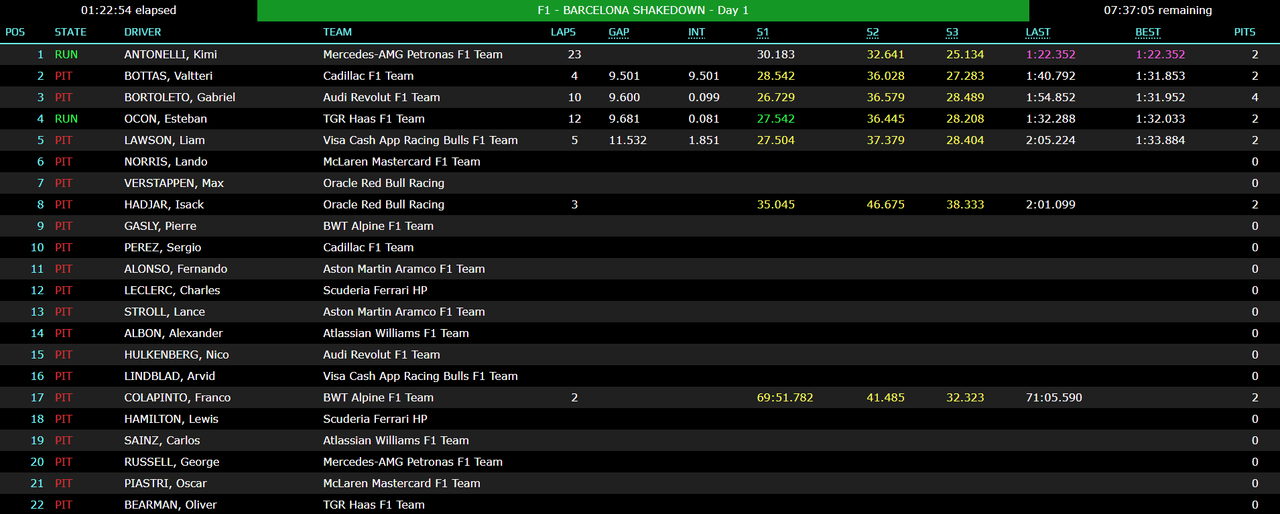Click Antonelli's lap count 23
The width and height of the screenshot is (1280, 514).
(x=574, y=55)
